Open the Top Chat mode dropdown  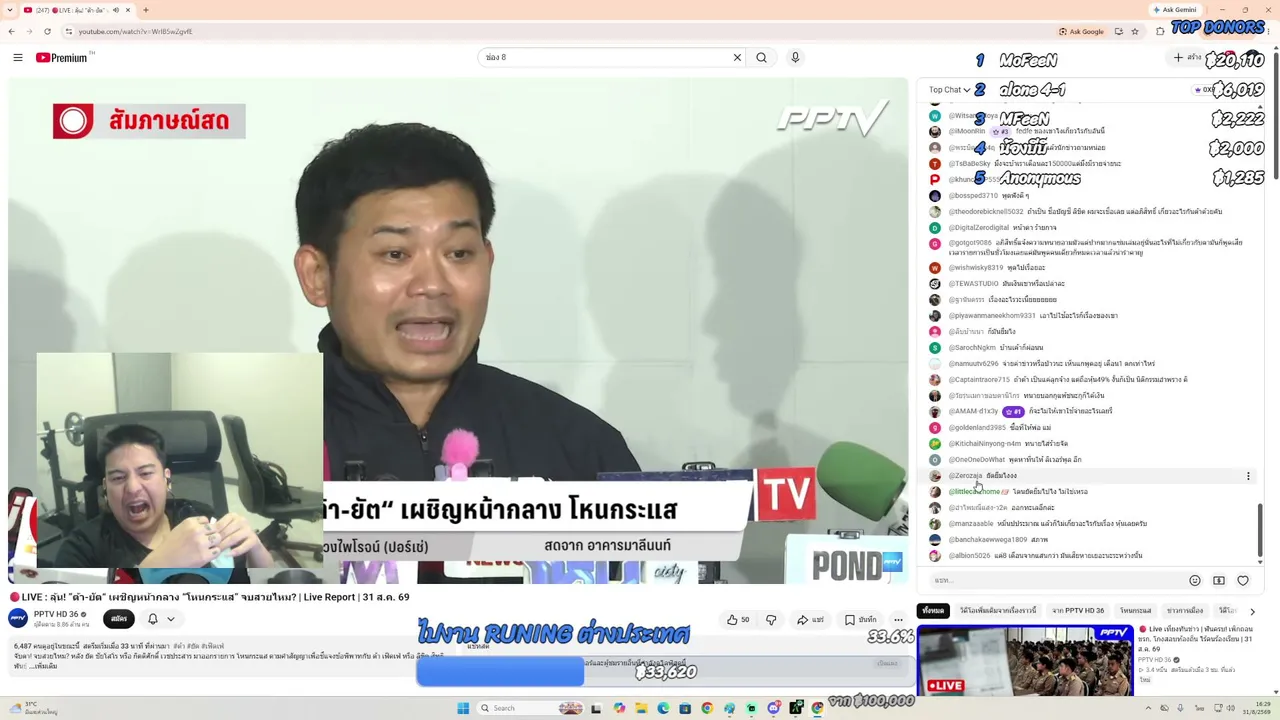tap(949, 90)
